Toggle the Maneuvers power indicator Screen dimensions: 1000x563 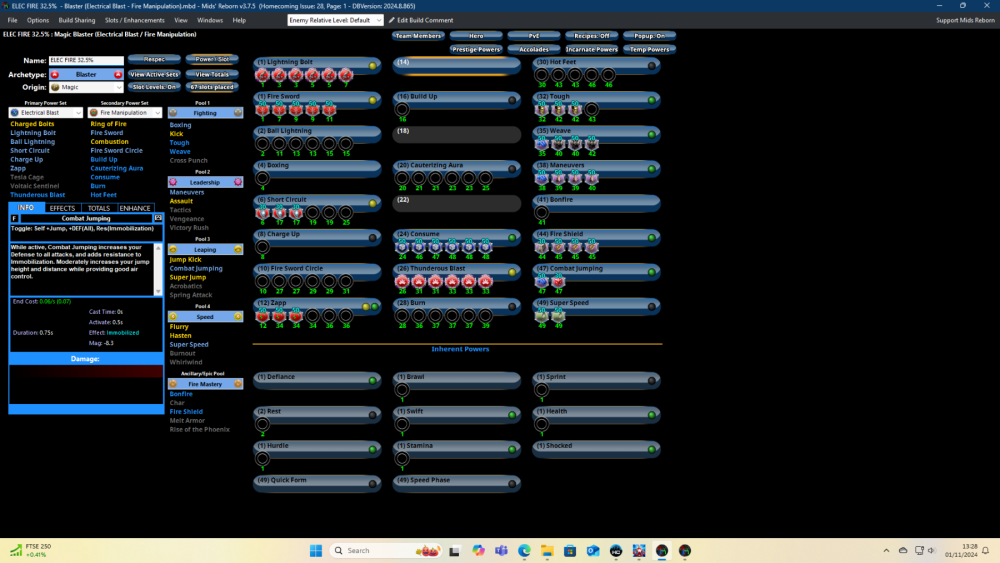coord(652,169)
